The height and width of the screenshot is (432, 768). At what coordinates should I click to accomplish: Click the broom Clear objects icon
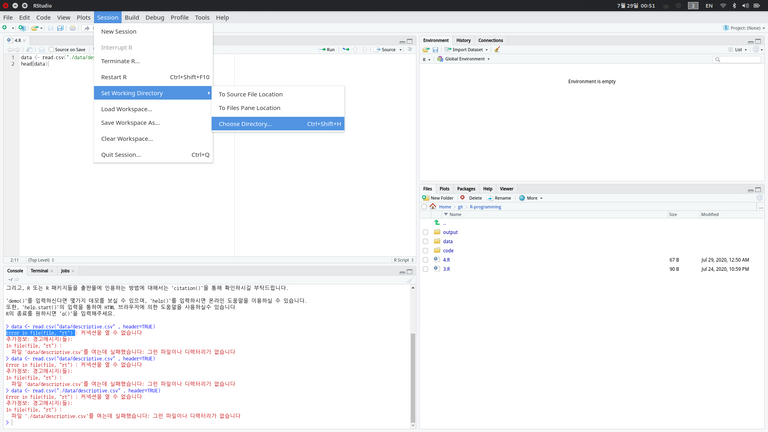coord(497,49)
